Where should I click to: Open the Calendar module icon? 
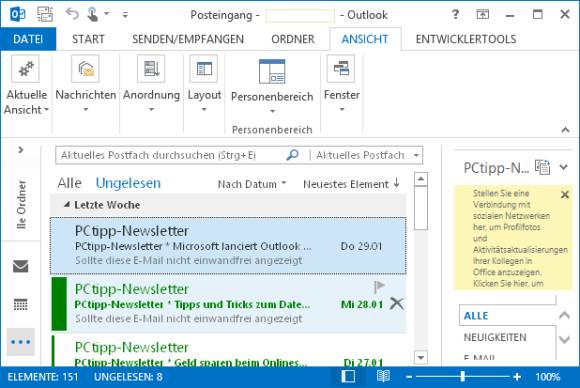tap(21, 304)
